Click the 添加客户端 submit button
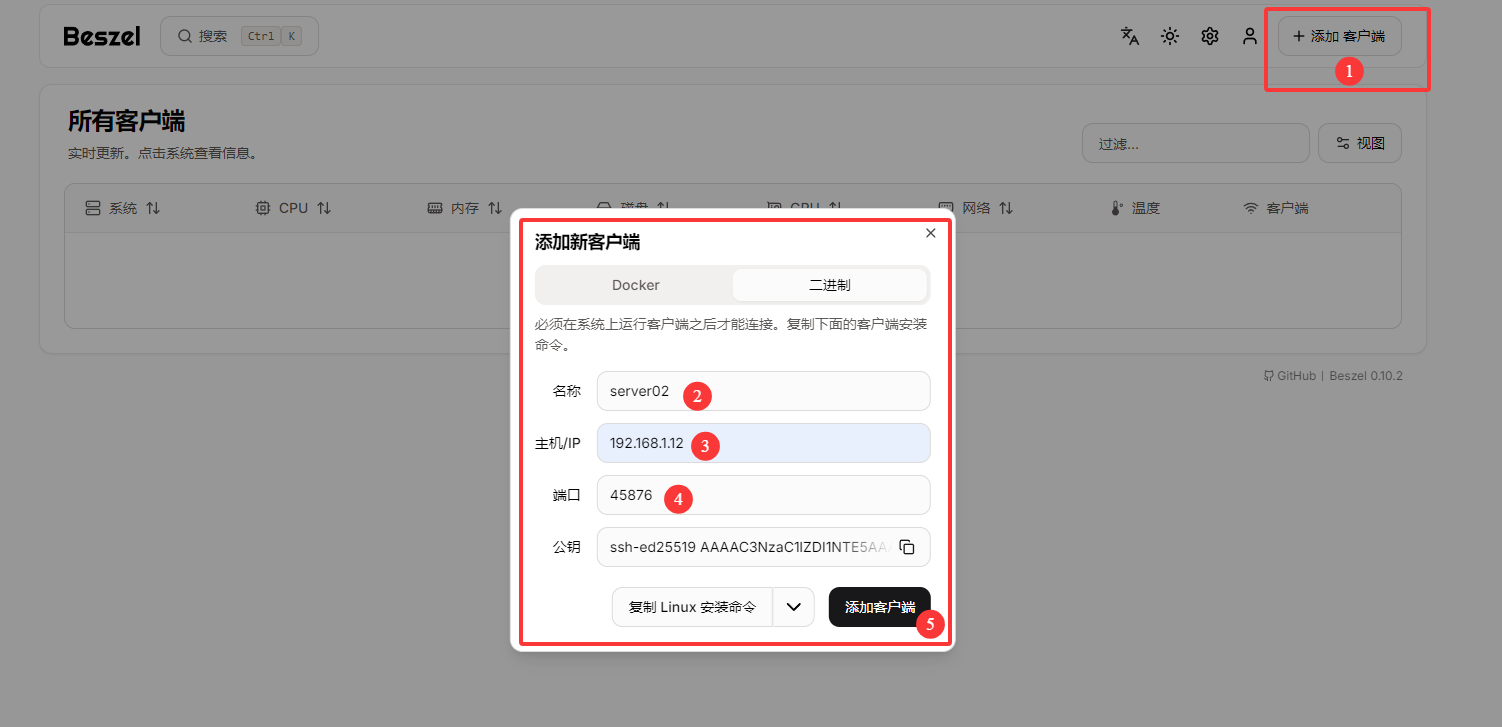 click(x=879, y=607)
